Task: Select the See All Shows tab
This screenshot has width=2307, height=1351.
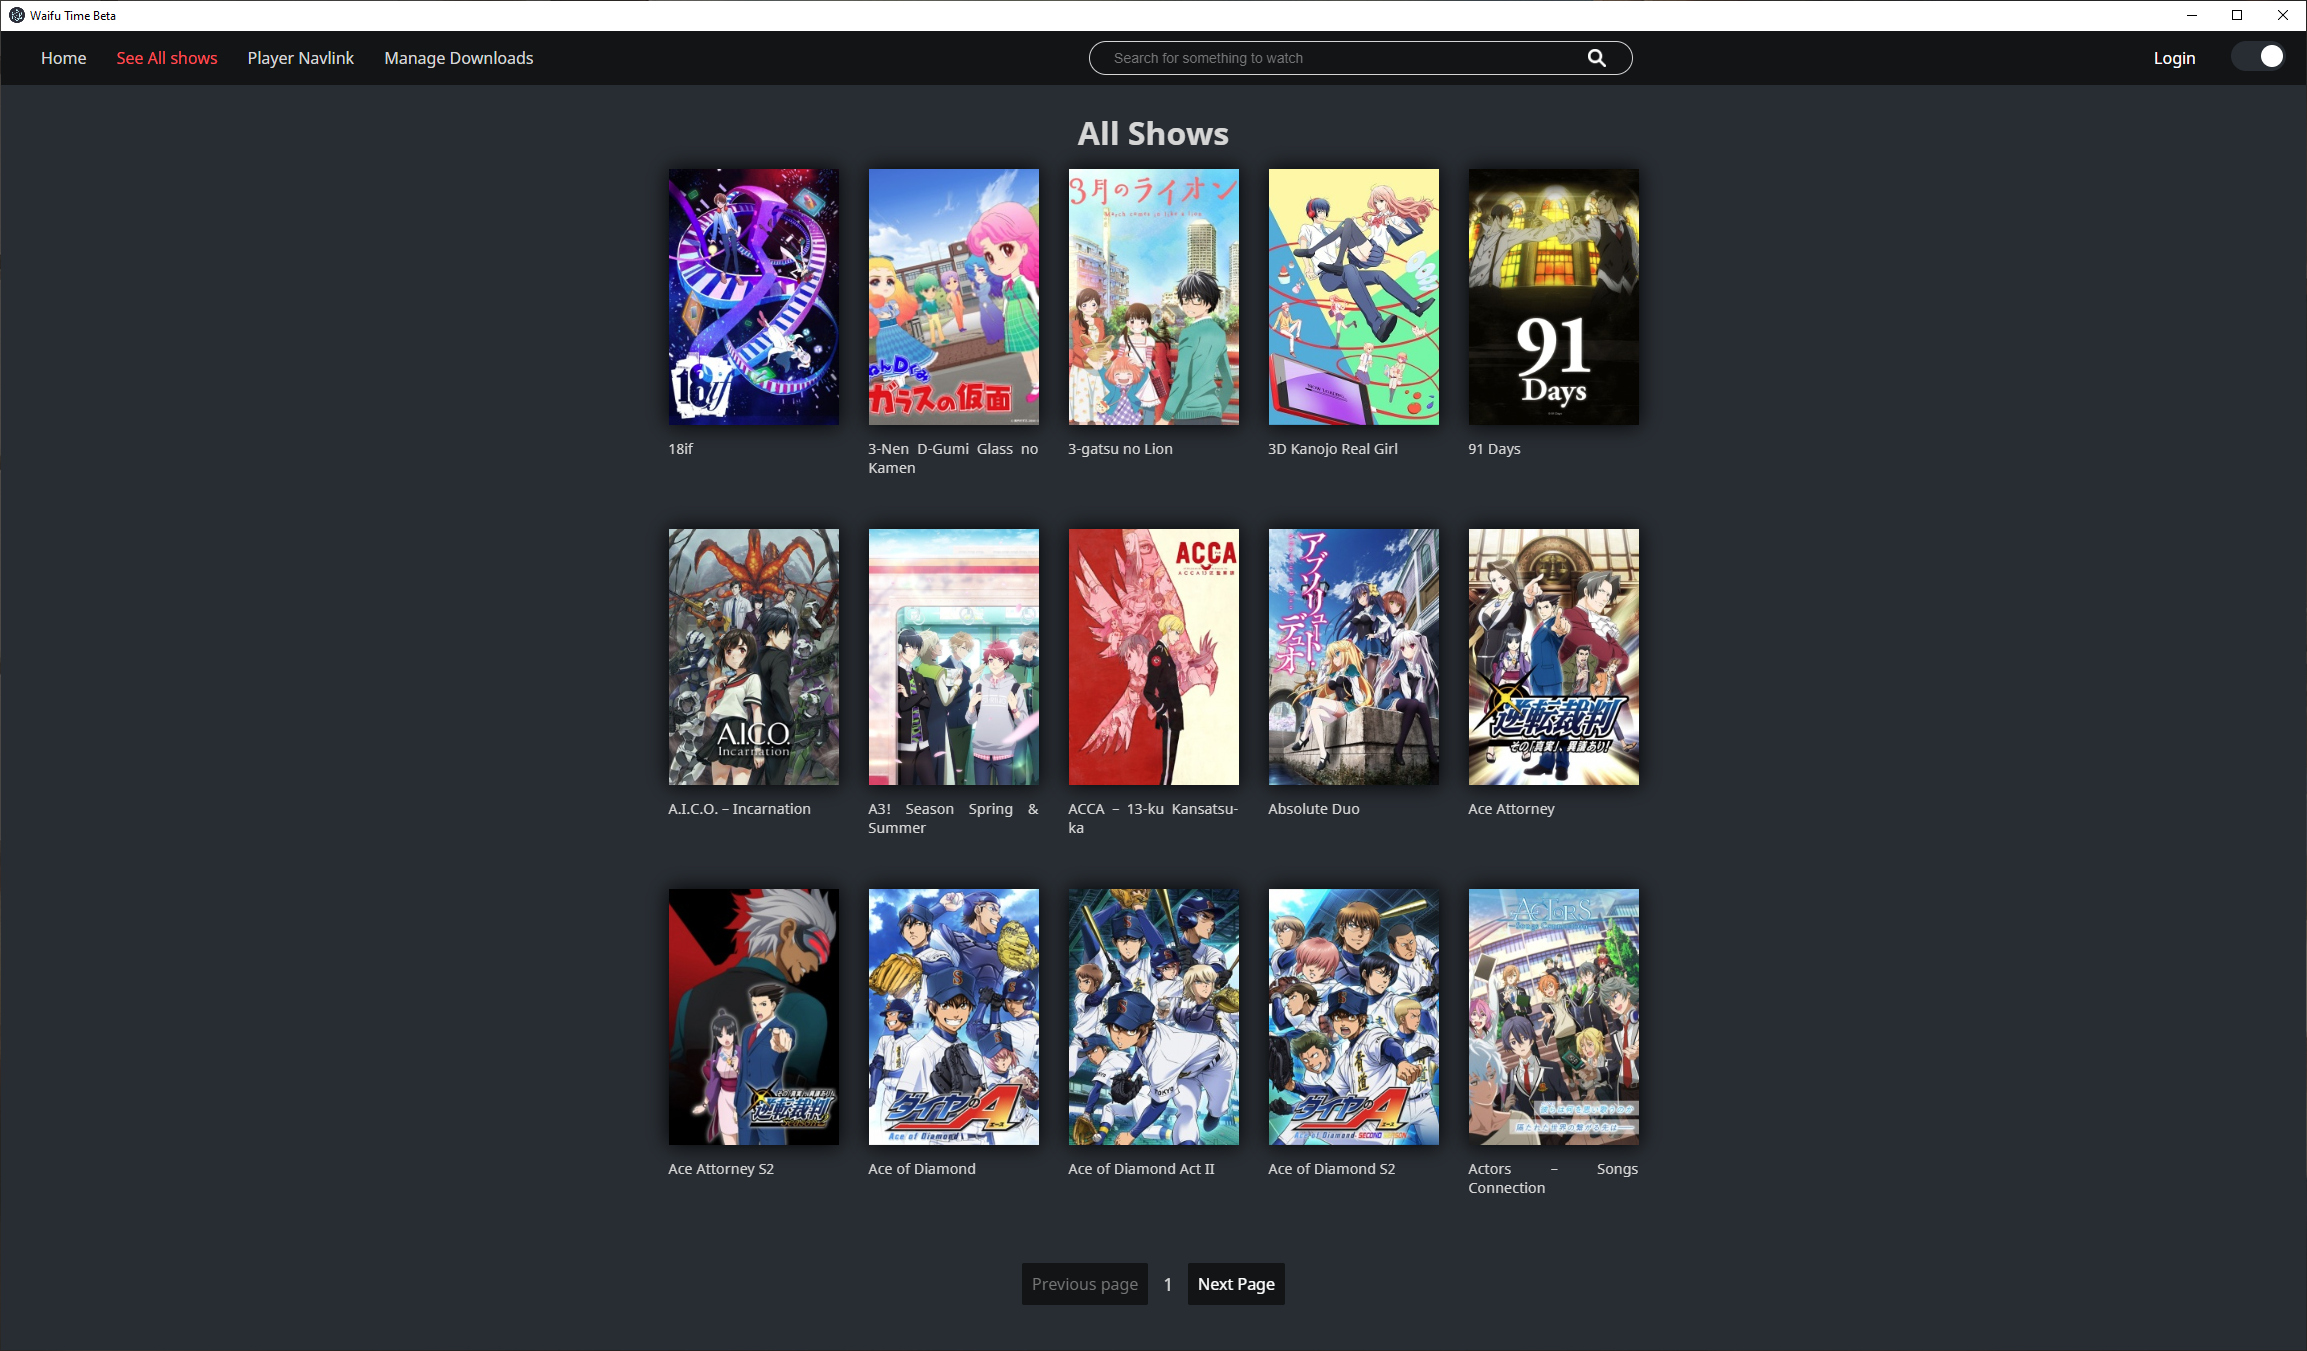Action: [166, 56]
